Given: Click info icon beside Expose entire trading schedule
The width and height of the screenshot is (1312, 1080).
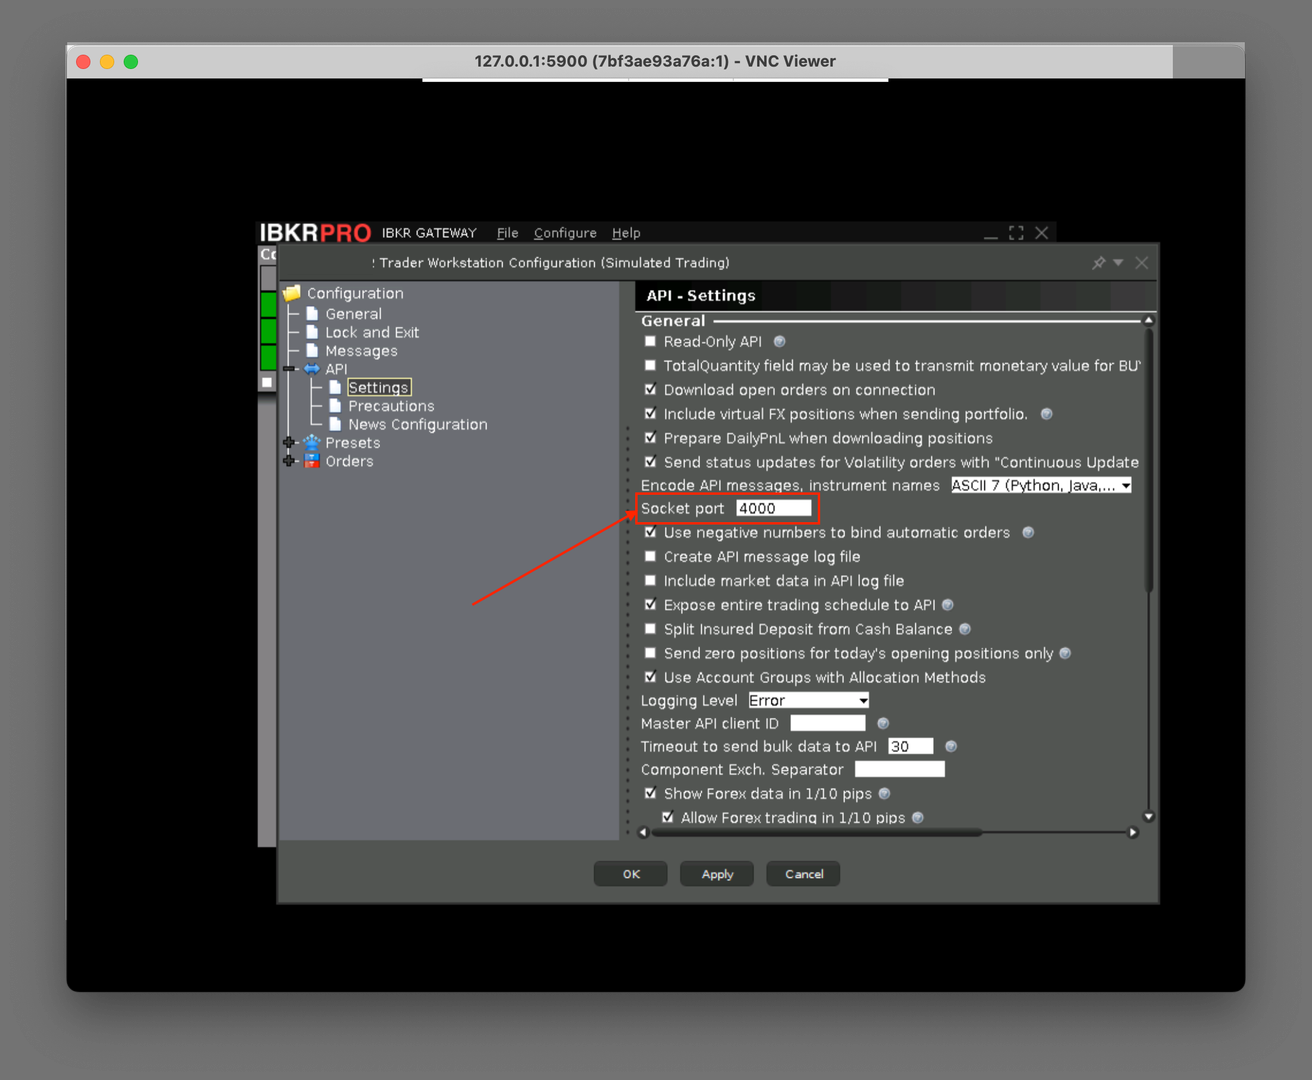Looking at the screenshot, I should click(948, 605).
